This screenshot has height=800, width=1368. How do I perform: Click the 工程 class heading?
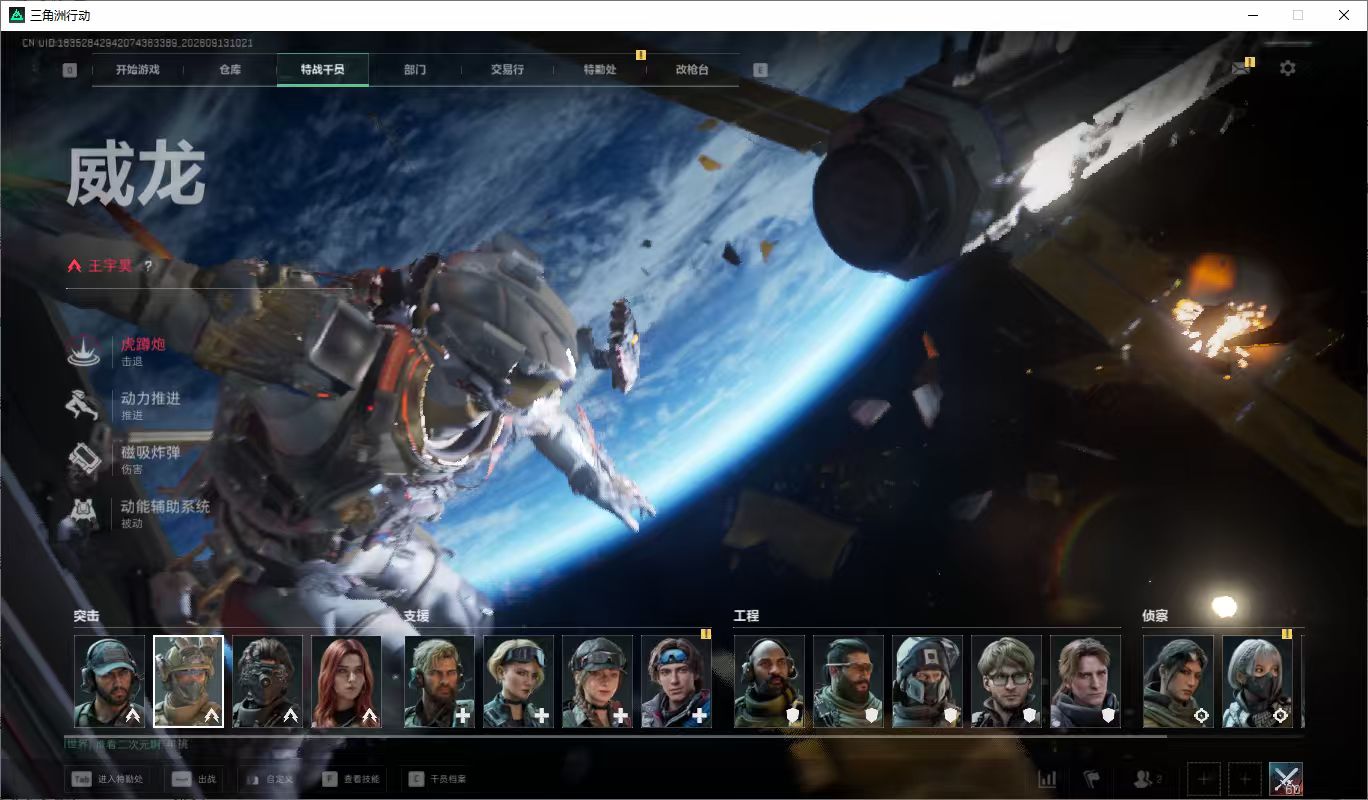tap(746, 616)
